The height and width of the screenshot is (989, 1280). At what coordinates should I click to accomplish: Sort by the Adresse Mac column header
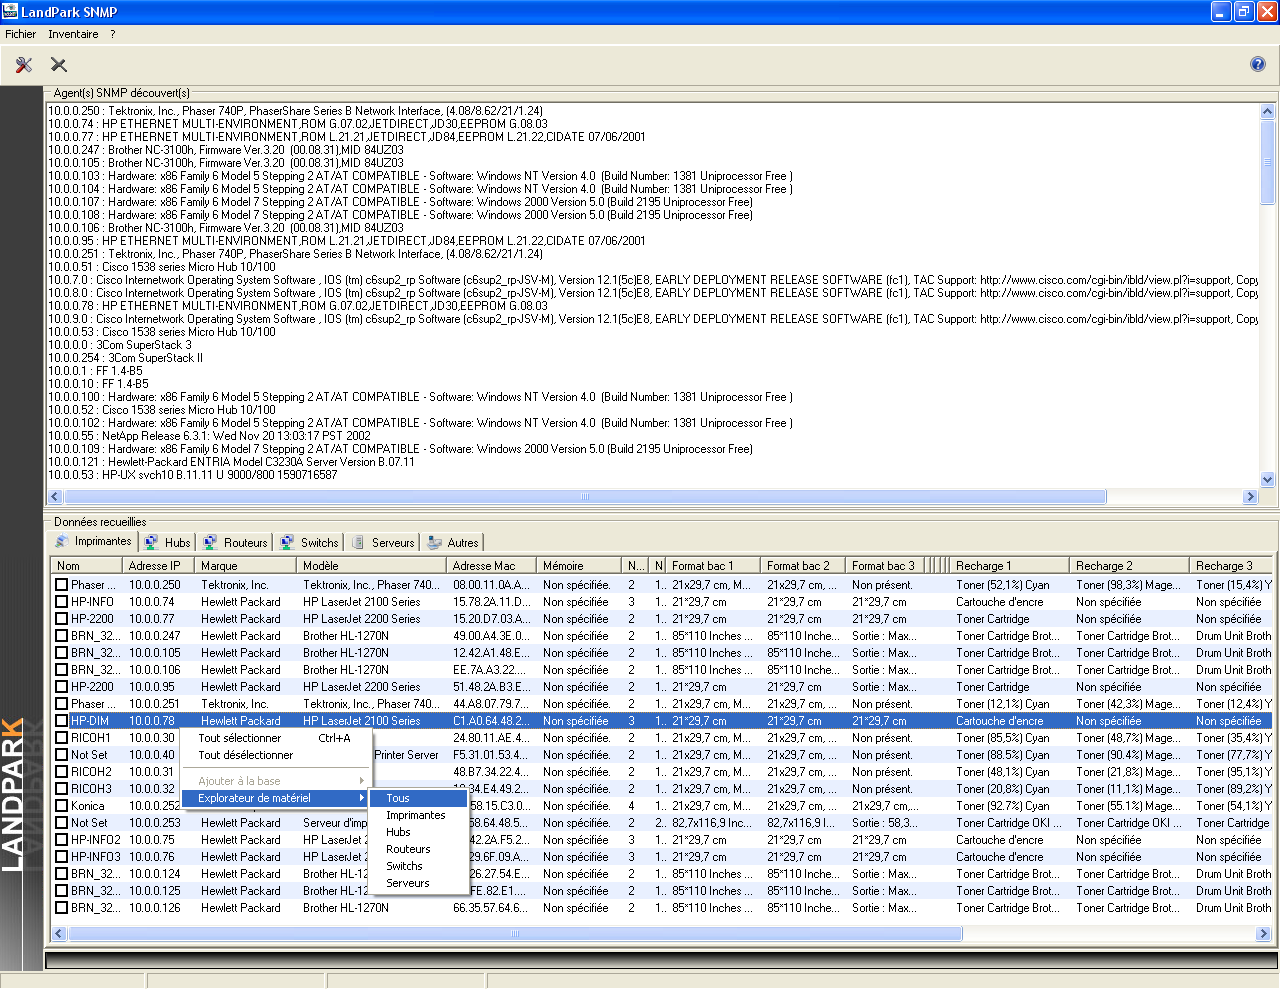[491, 565]
